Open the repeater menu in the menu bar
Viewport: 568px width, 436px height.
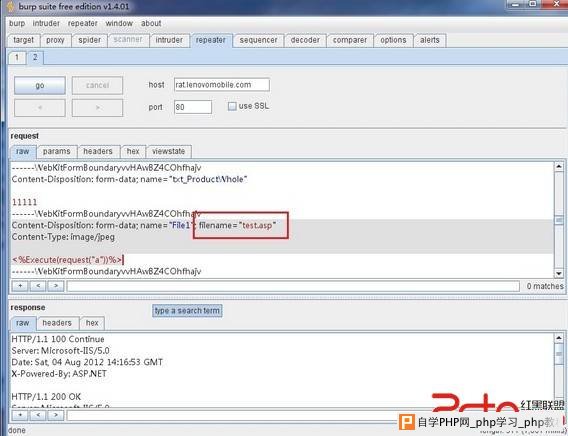click(x=83, y=24)
